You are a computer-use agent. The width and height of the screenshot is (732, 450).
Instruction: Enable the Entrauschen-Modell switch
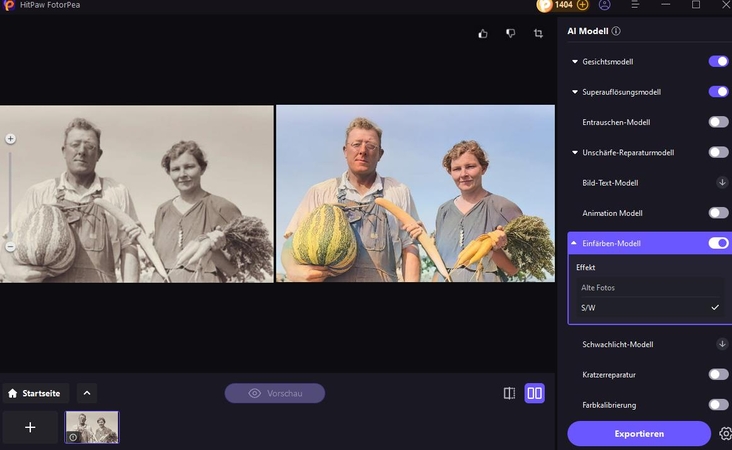pos(718,122)
